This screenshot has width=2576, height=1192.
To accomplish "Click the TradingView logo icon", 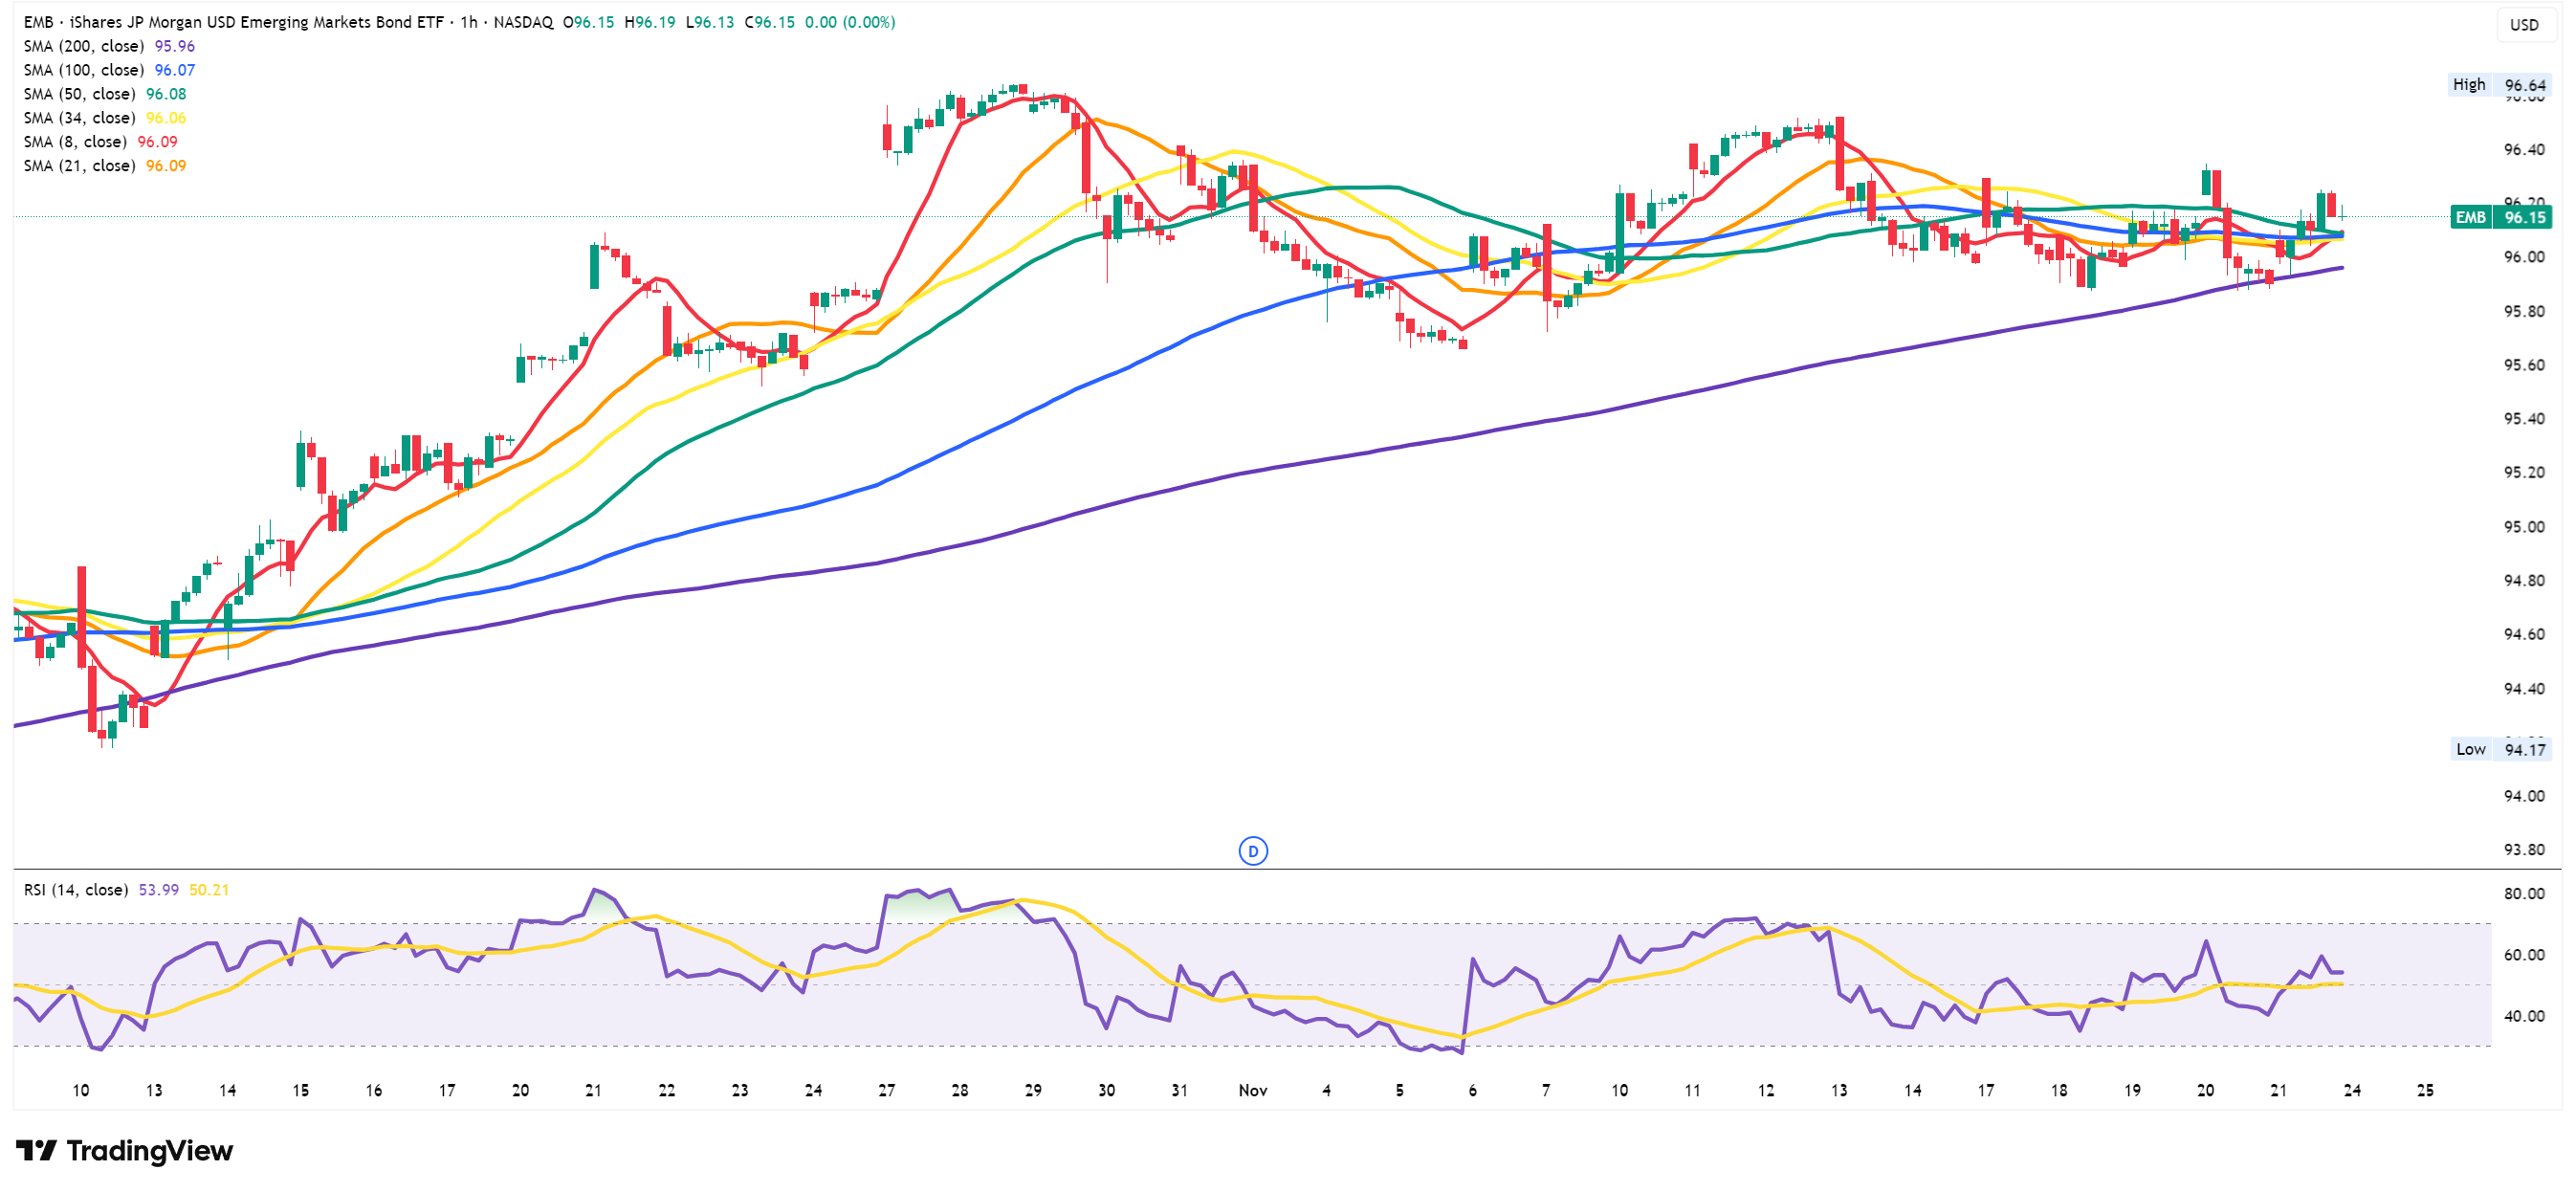I will pos(37,1150).
